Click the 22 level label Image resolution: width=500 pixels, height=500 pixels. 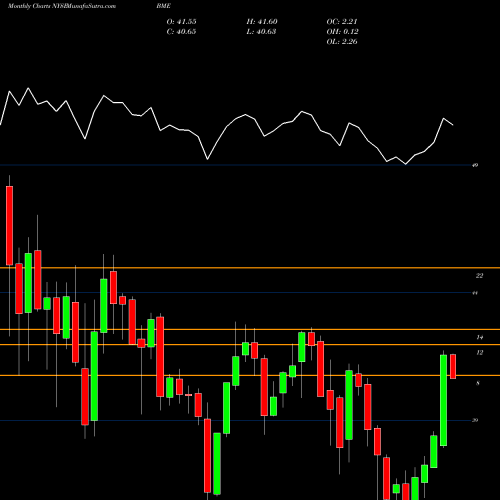pos(479,276)
